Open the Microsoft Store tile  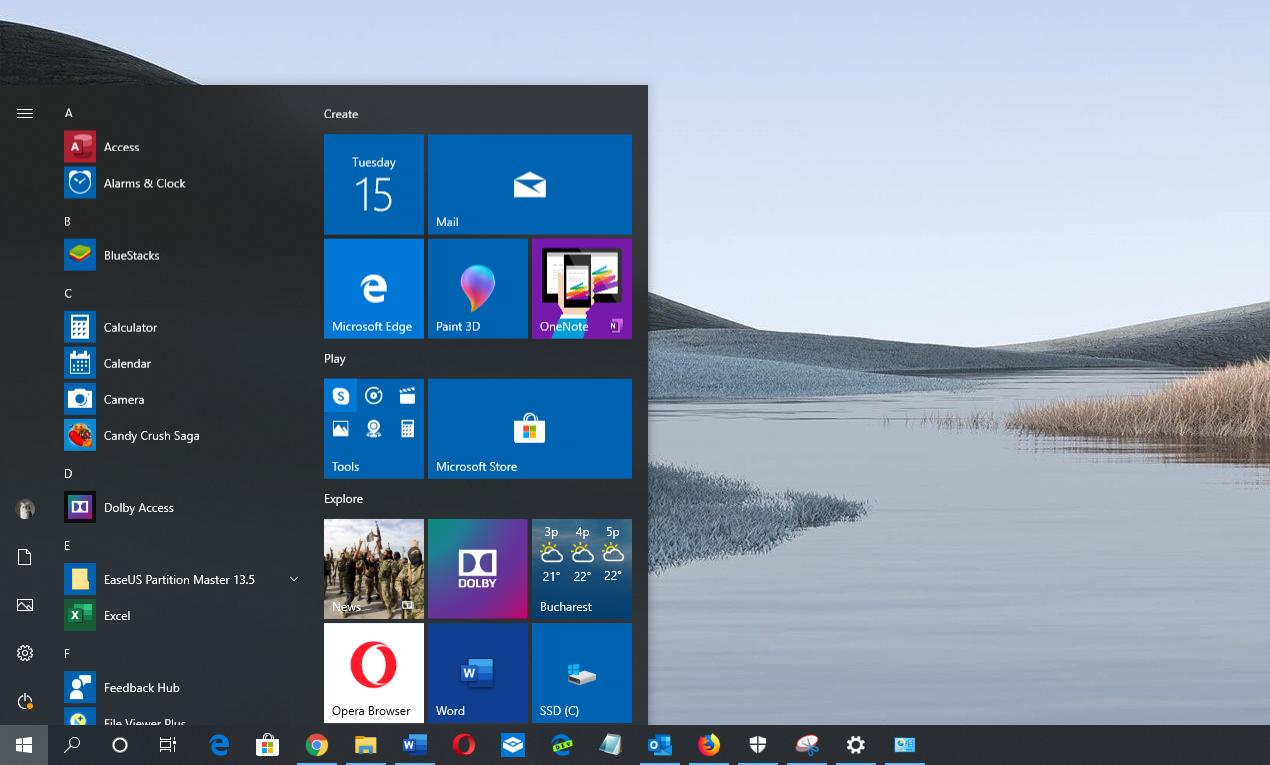530,428
